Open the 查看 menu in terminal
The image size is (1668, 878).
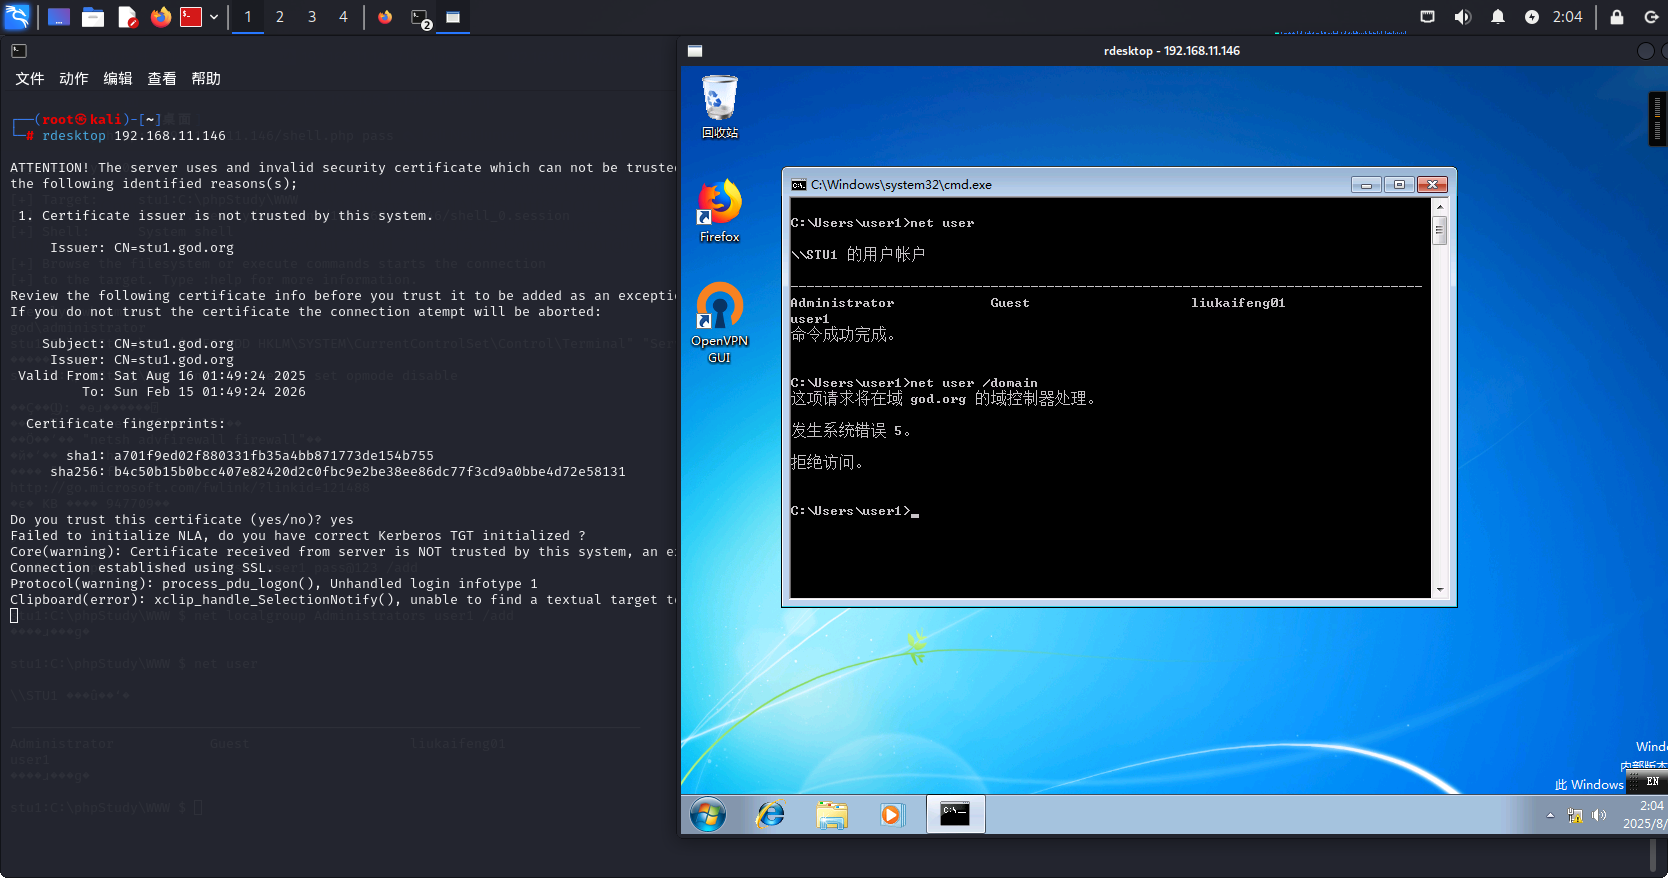point(162,78)
